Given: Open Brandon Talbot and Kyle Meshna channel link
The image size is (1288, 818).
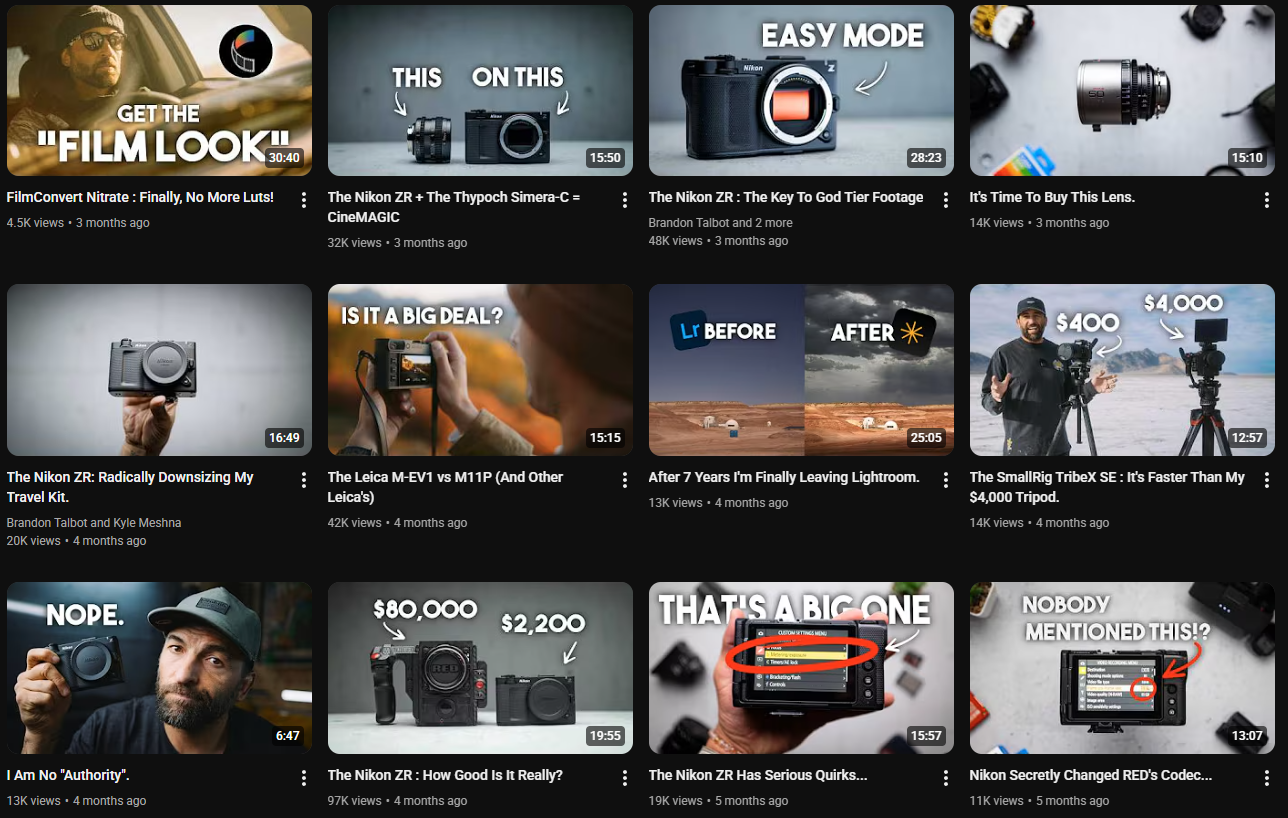Looking at the screenshot, I should pyautogui.click(x=94, y=522).
